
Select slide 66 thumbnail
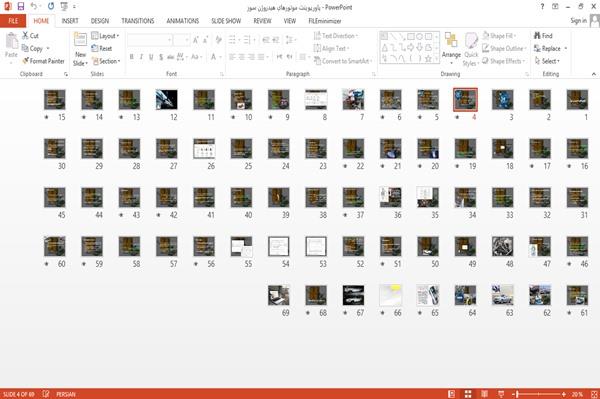point(390,295)
